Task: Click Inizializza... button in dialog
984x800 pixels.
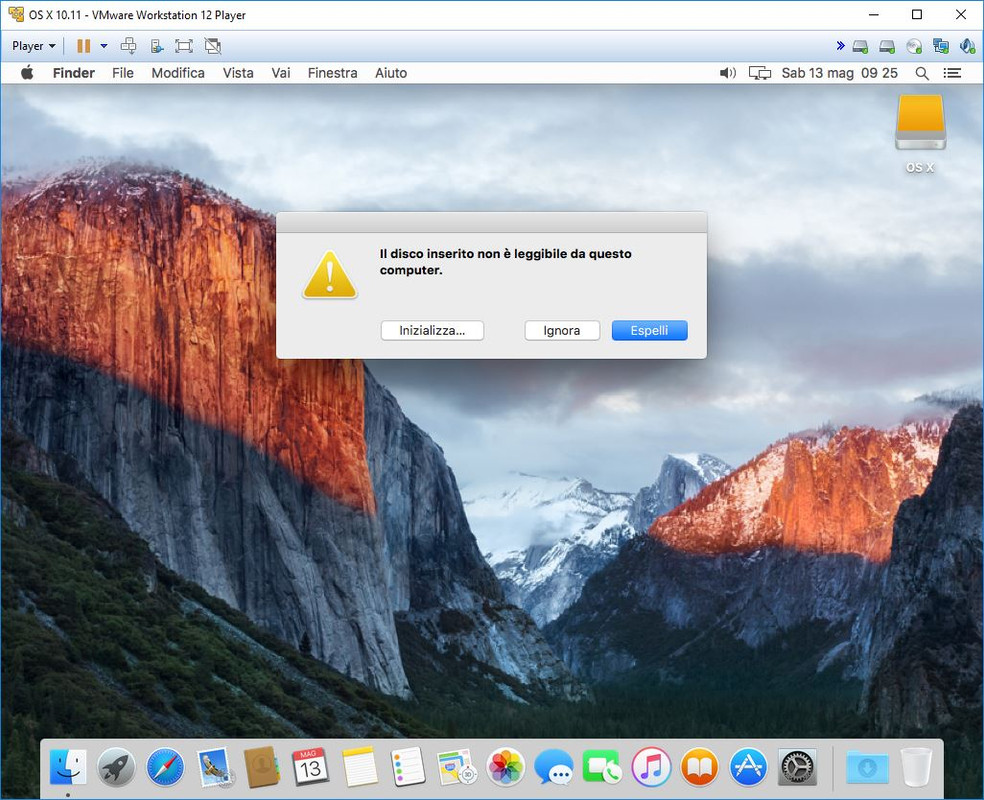Action: click(x=432, y=331)
